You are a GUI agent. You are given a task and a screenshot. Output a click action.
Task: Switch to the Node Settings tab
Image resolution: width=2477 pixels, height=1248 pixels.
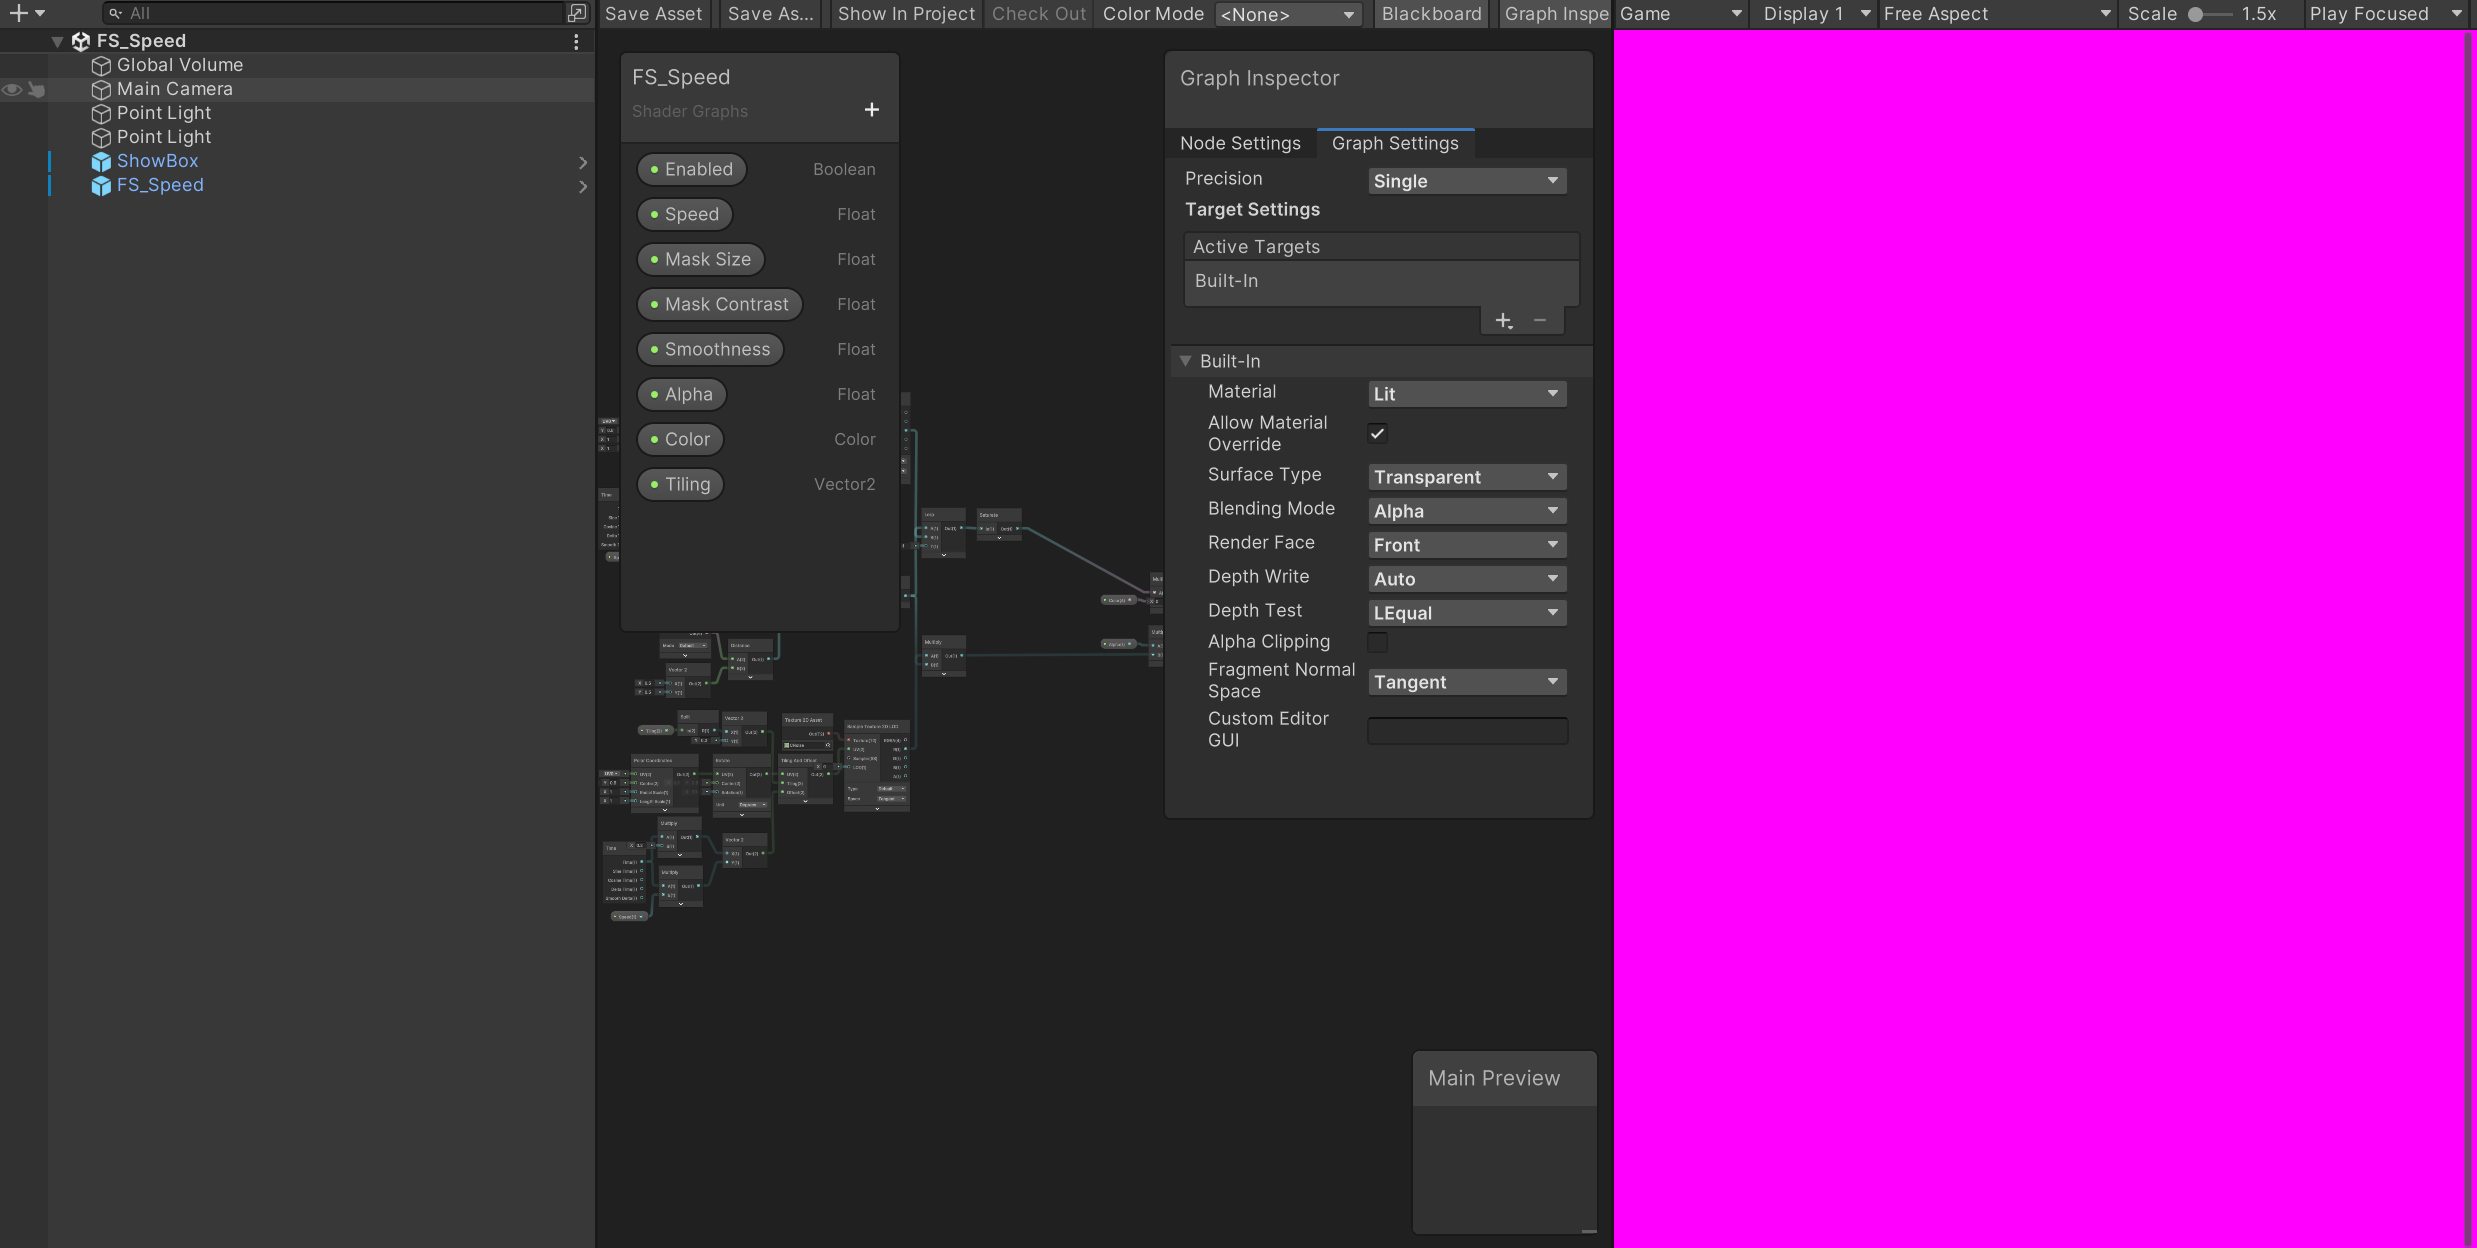pyautogui.click(x=1240, y=143)
